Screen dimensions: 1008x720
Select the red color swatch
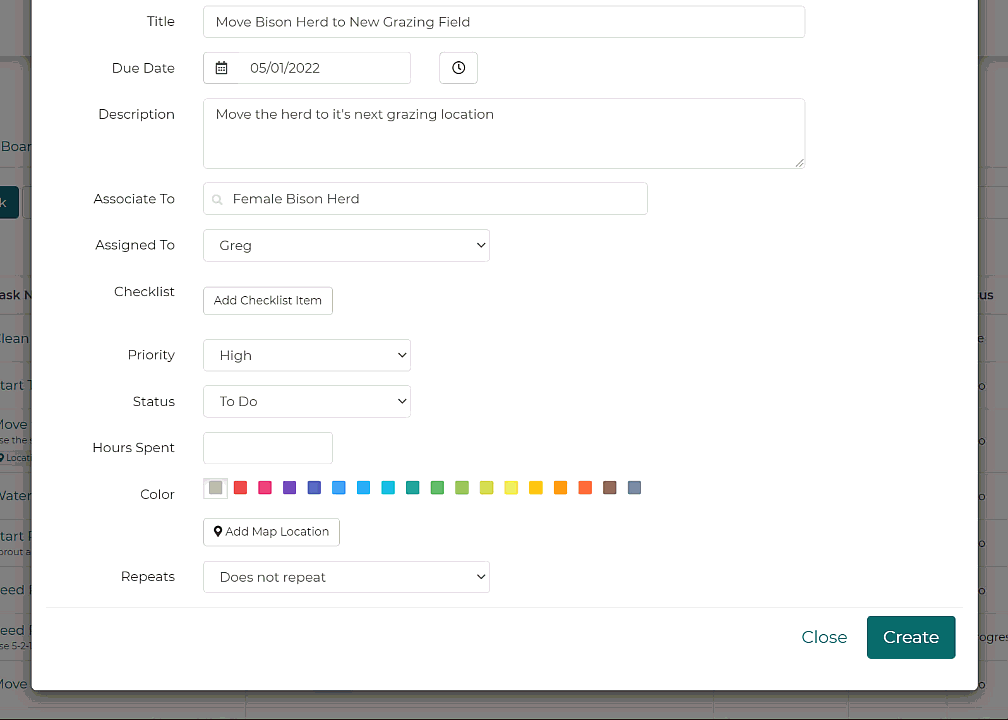click(240, 488)
